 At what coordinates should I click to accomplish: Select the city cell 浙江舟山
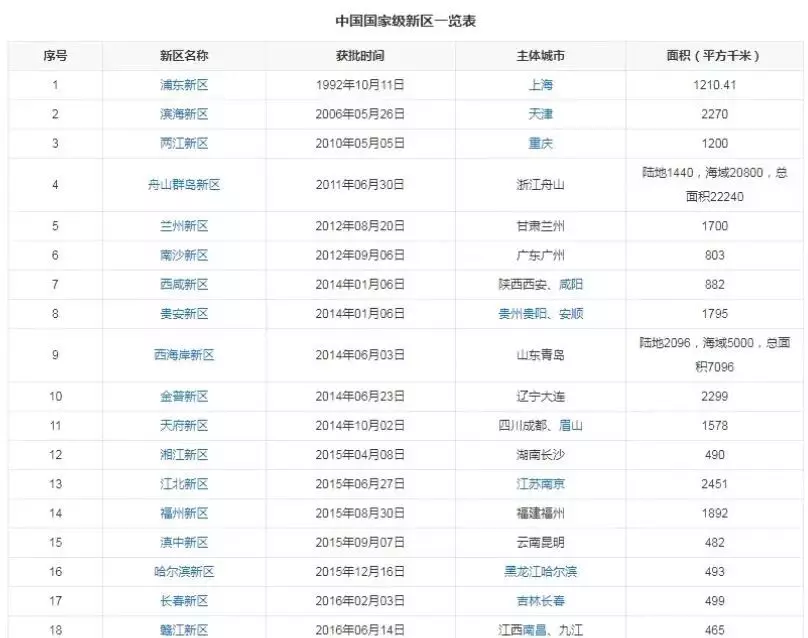click(x=541, y=185)
